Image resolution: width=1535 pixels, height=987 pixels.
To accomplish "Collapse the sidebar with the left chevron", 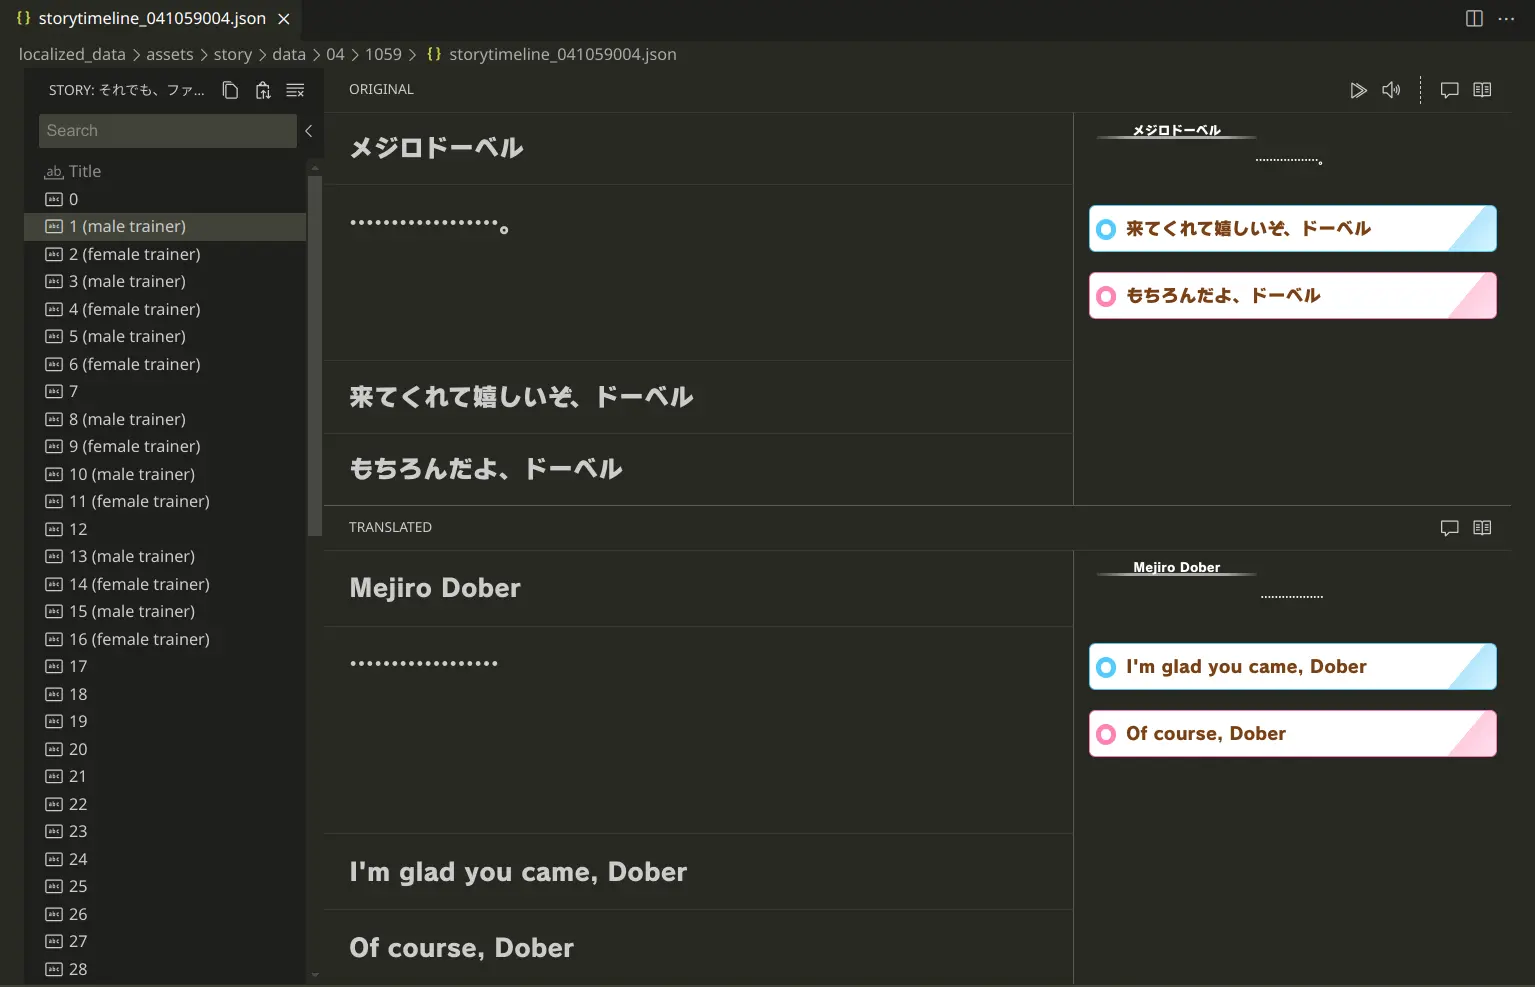I will [309, 130].
